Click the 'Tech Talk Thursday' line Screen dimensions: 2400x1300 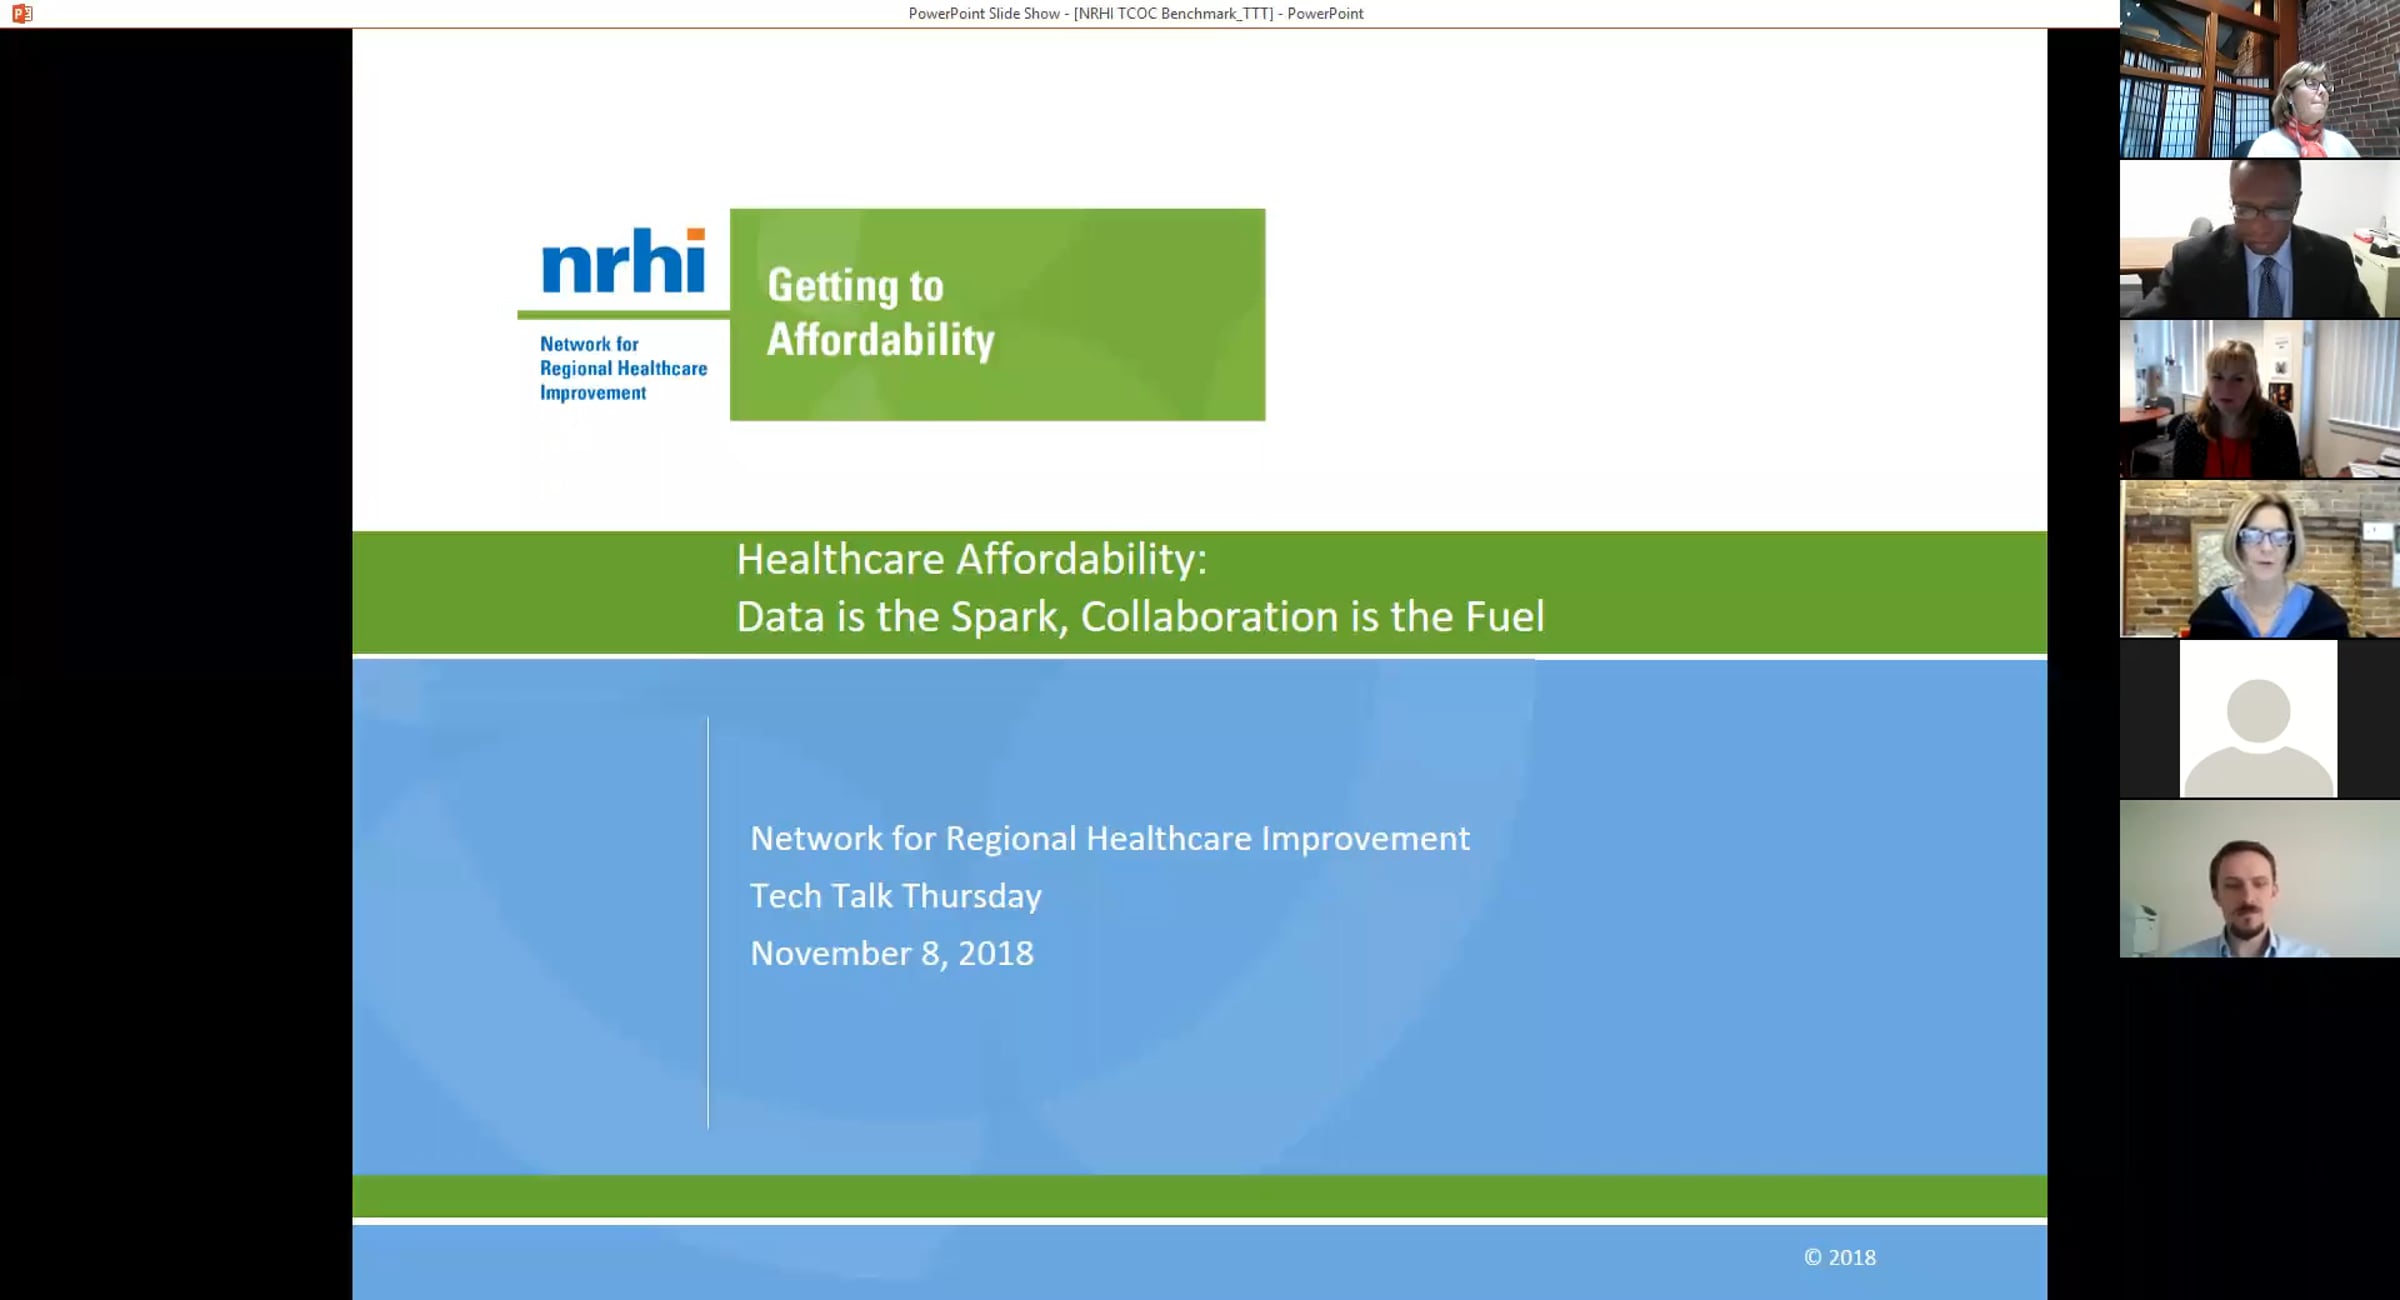[895, 896]
